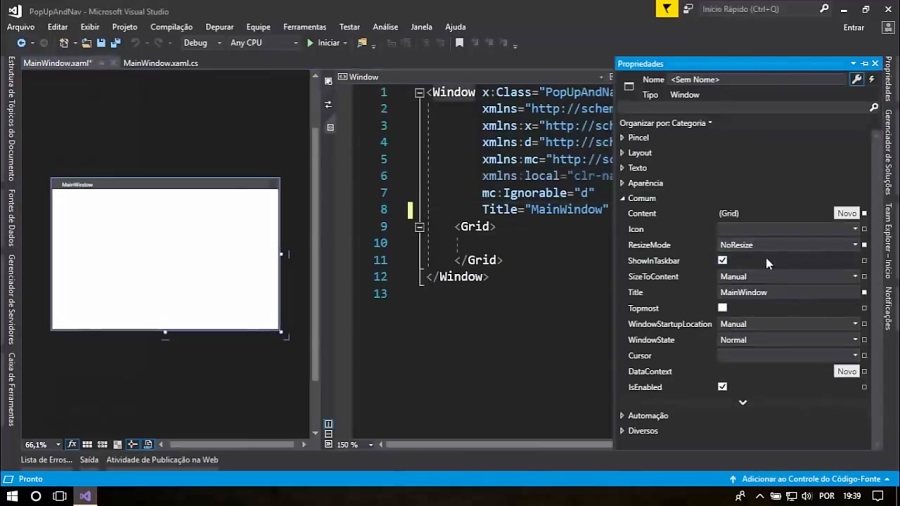The image size is (900, 506).
Task: Open the Saída output tab
Action: click(89, 460)
